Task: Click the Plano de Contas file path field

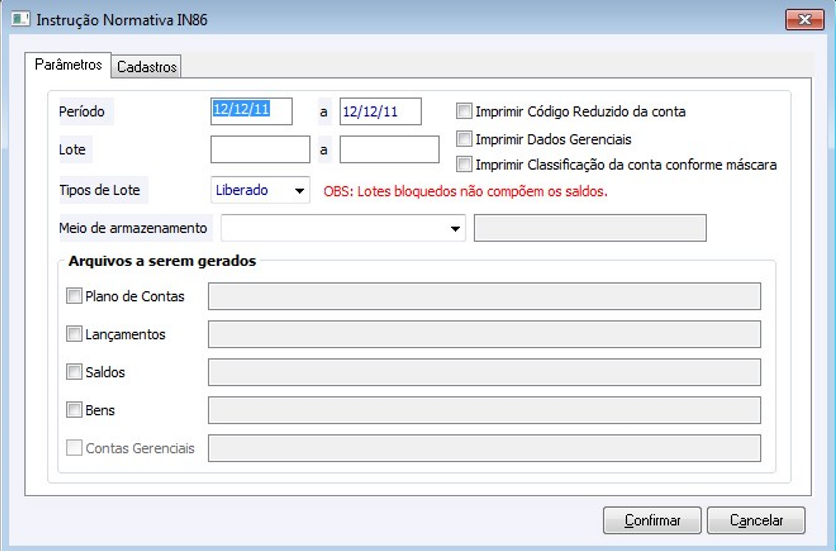Action: click(x=484, y=296)
